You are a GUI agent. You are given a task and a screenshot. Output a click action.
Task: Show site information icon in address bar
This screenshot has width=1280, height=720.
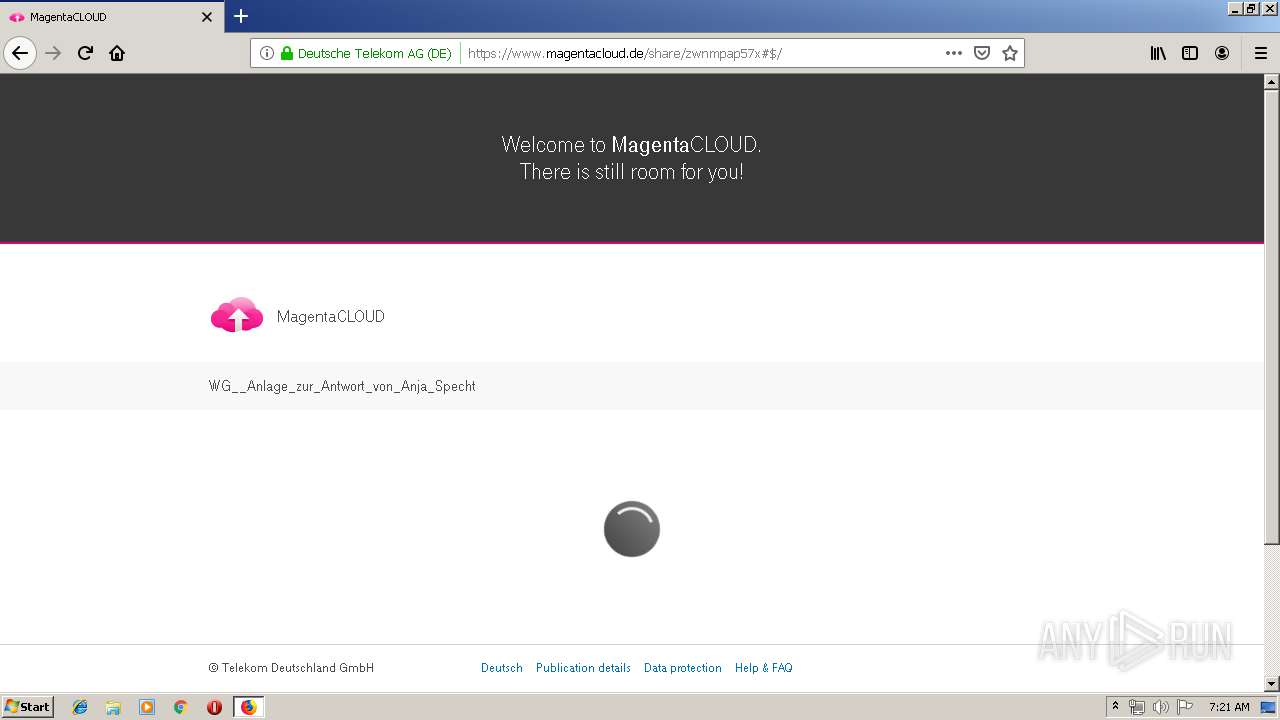(267, 53)
